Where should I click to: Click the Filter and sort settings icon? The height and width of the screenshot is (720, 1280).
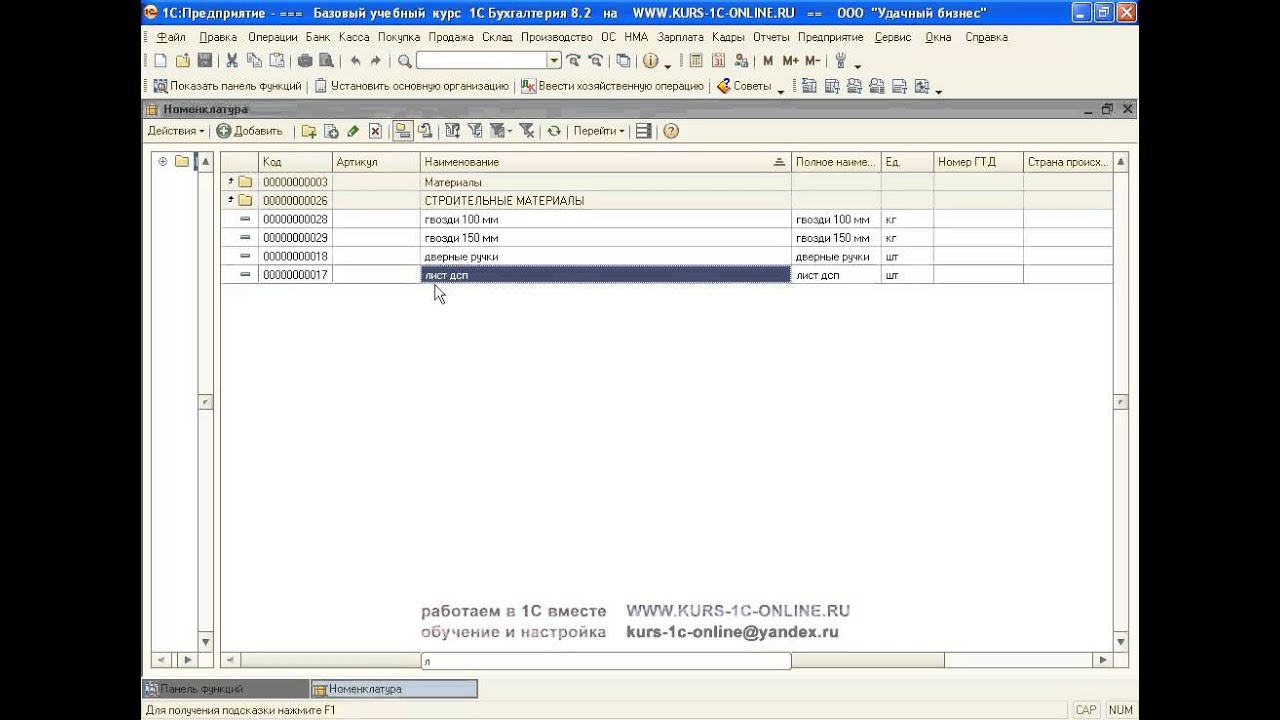452,131
